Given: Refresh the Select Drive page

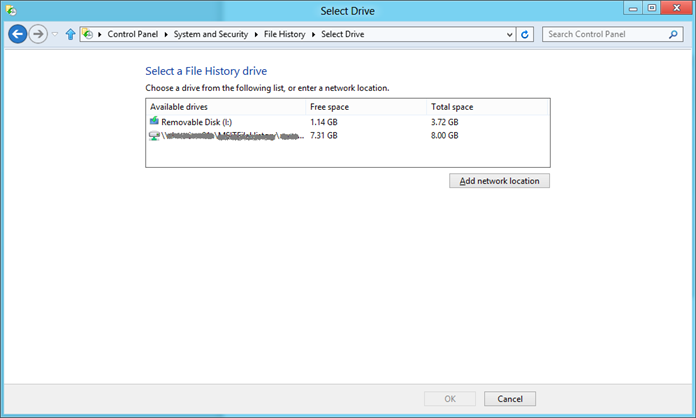Looking at the screenshot, I should [525, 34].
